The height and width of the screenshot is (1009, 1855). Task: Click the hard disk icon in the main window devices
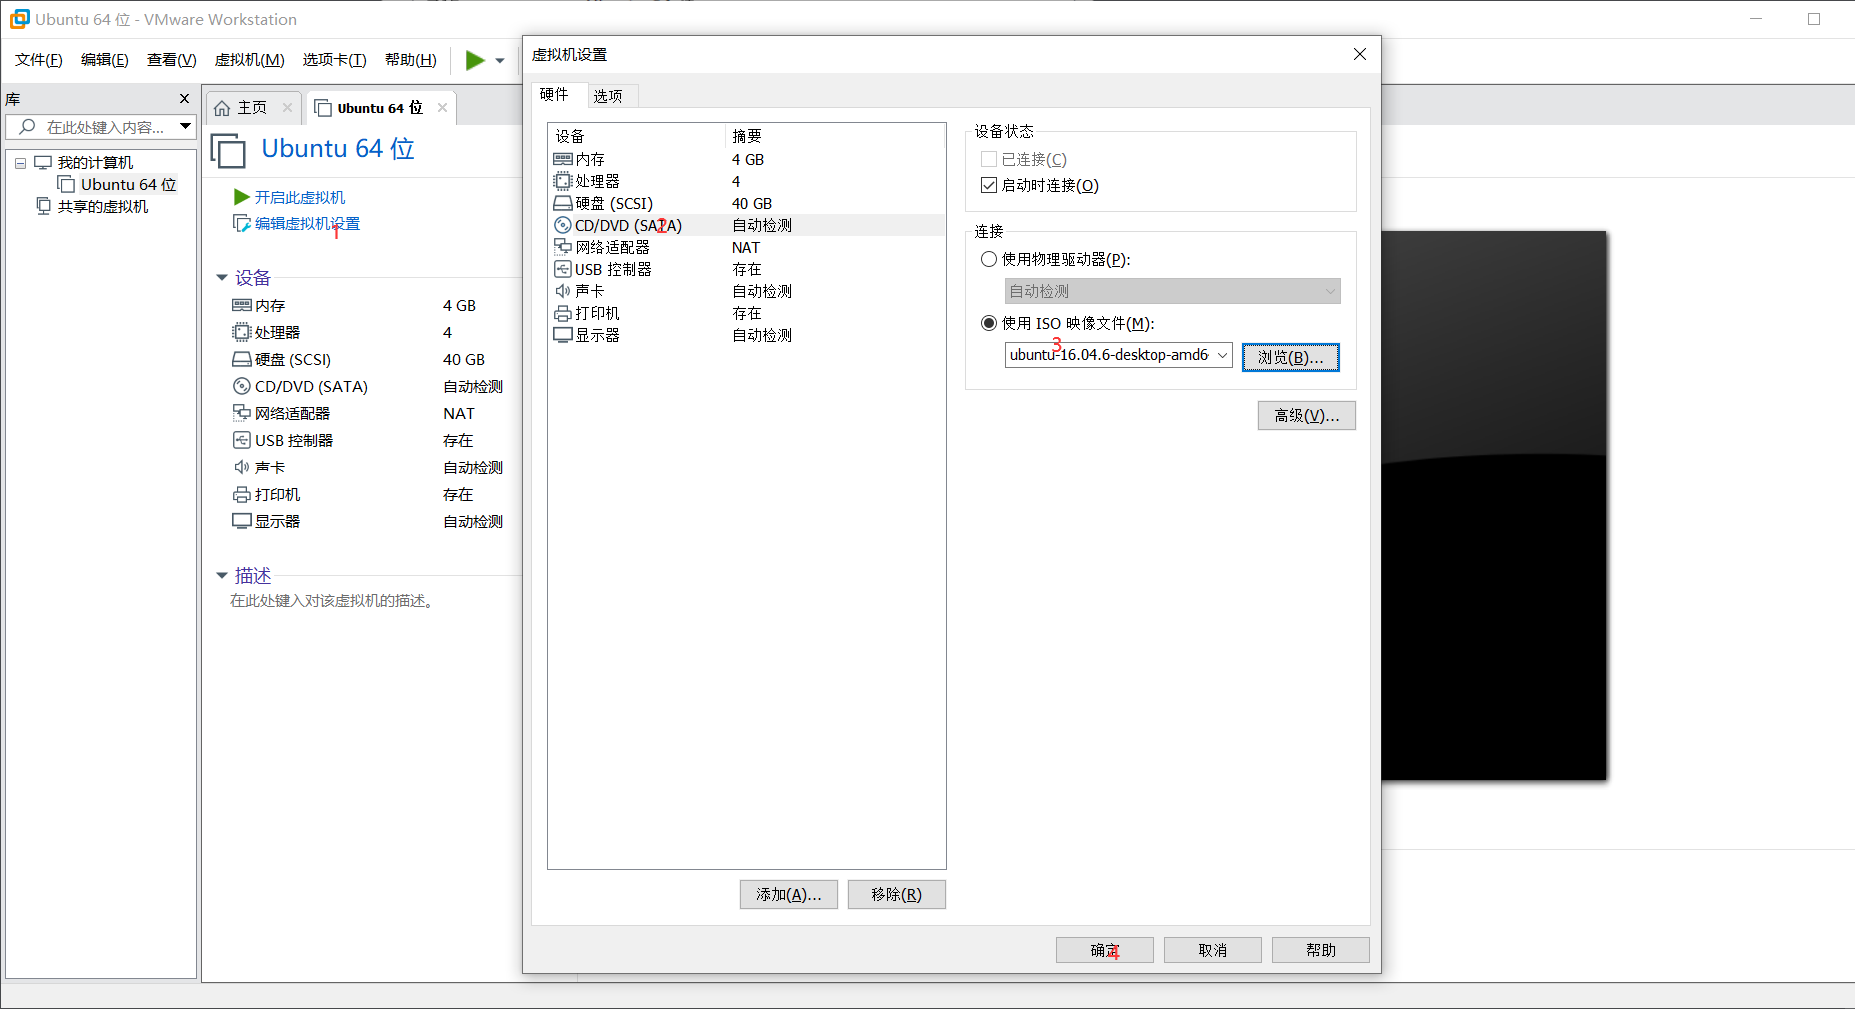point(242,359)
